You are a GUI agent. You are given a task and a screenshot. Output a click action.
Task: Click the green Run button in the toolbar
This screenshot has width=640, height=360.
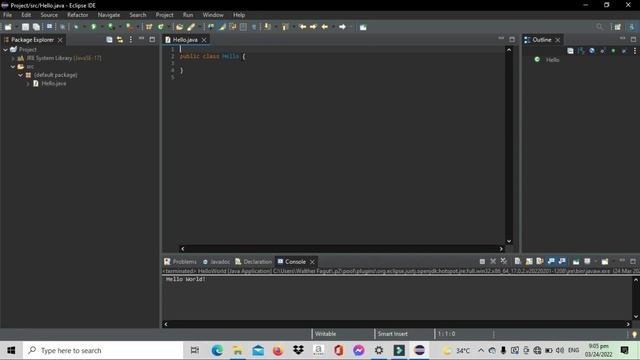click(x=93, y=27)
